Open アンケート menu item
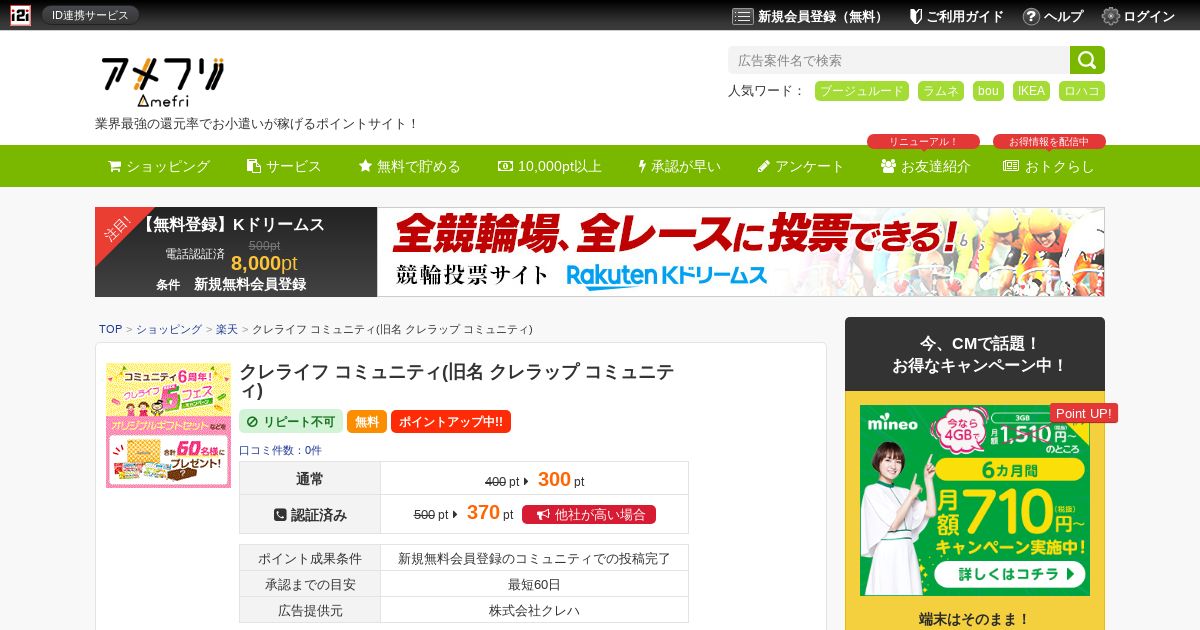Screen dimensions: 1200x630 pyautogui.click(x=801, y=166)
